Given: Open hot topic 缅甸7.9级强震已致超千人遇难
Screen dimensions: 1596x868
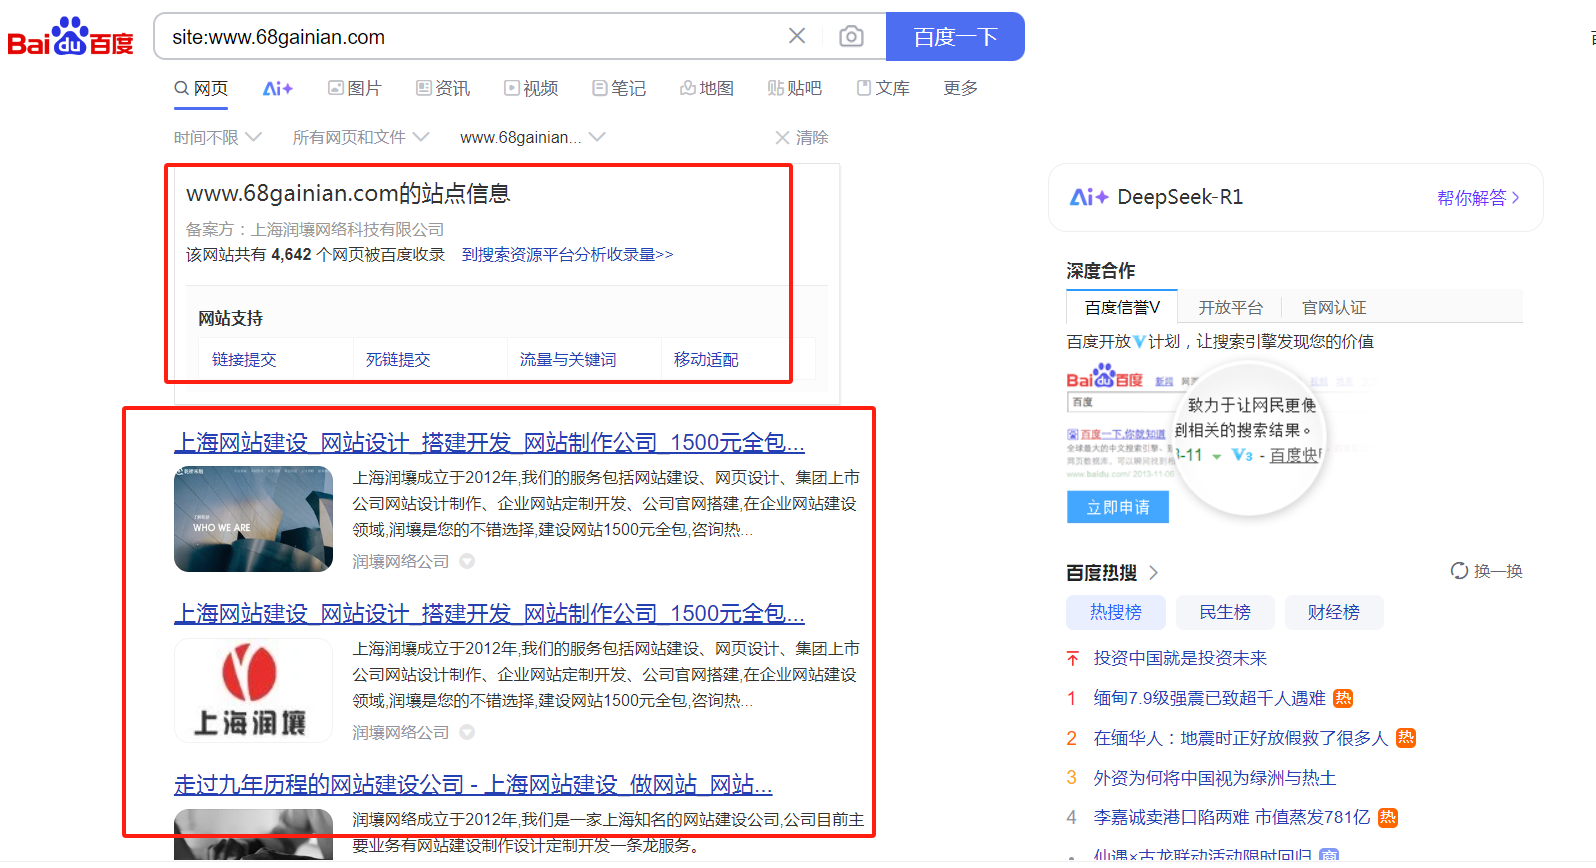Looking at the screenshot, I should pos(1210,698).
